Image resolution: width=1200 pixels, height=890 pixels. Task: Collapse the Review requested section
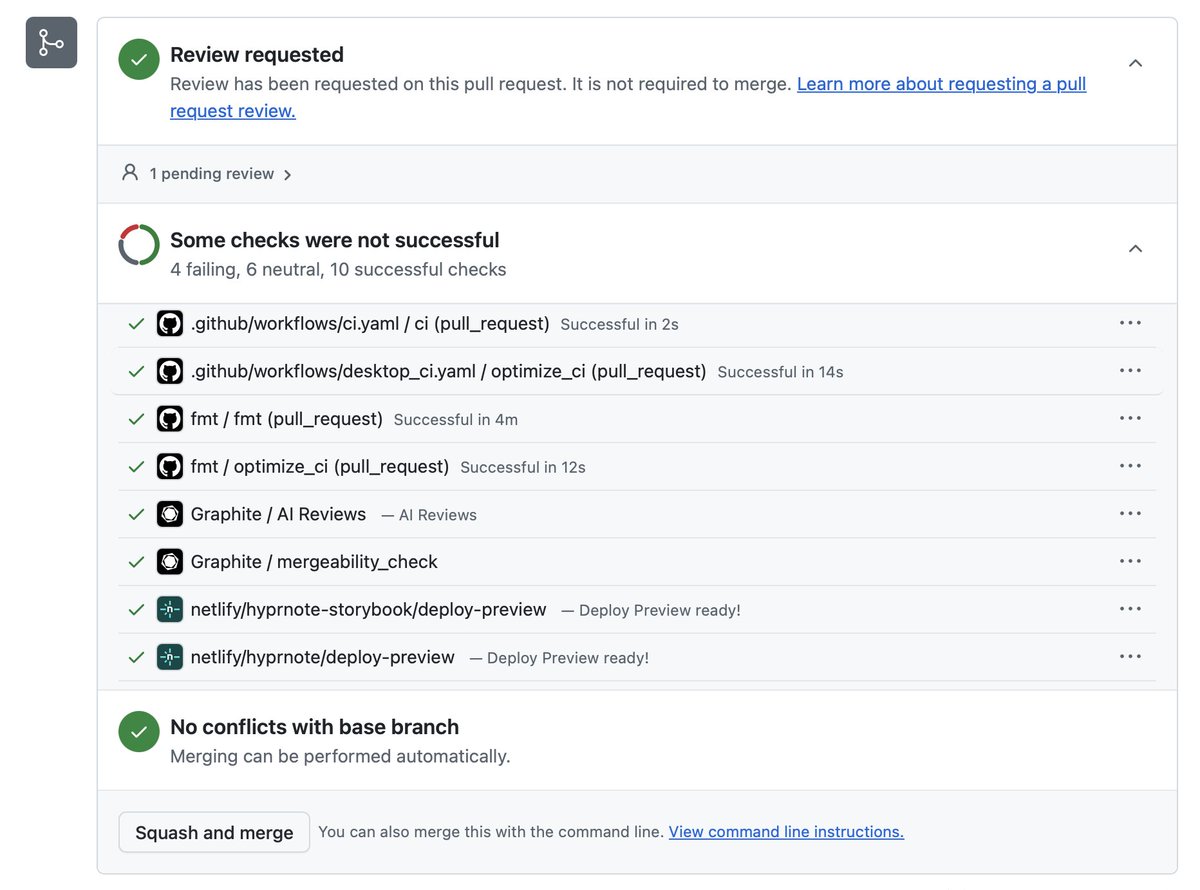coord(1135,63)
